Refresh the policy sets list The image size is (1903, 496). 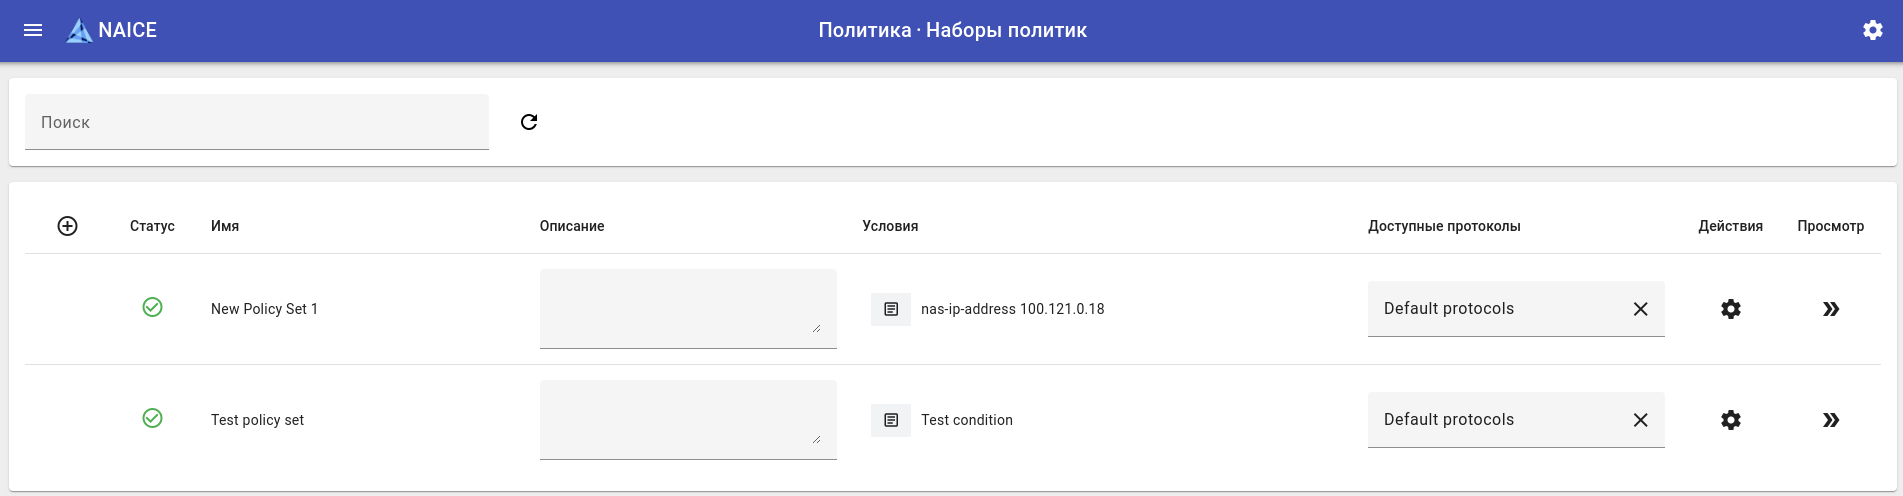pyautogui.click(x=529, y=122)
